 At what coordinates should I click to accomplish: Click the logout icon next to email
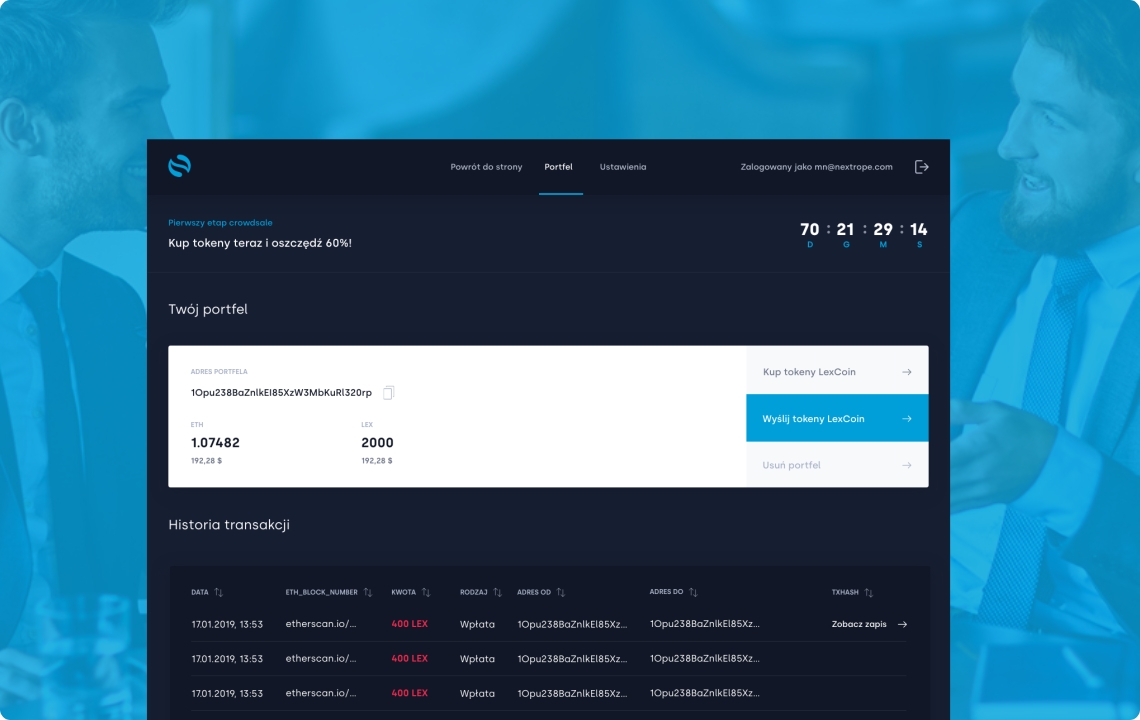pyautogui.click(x=921, y=167)
